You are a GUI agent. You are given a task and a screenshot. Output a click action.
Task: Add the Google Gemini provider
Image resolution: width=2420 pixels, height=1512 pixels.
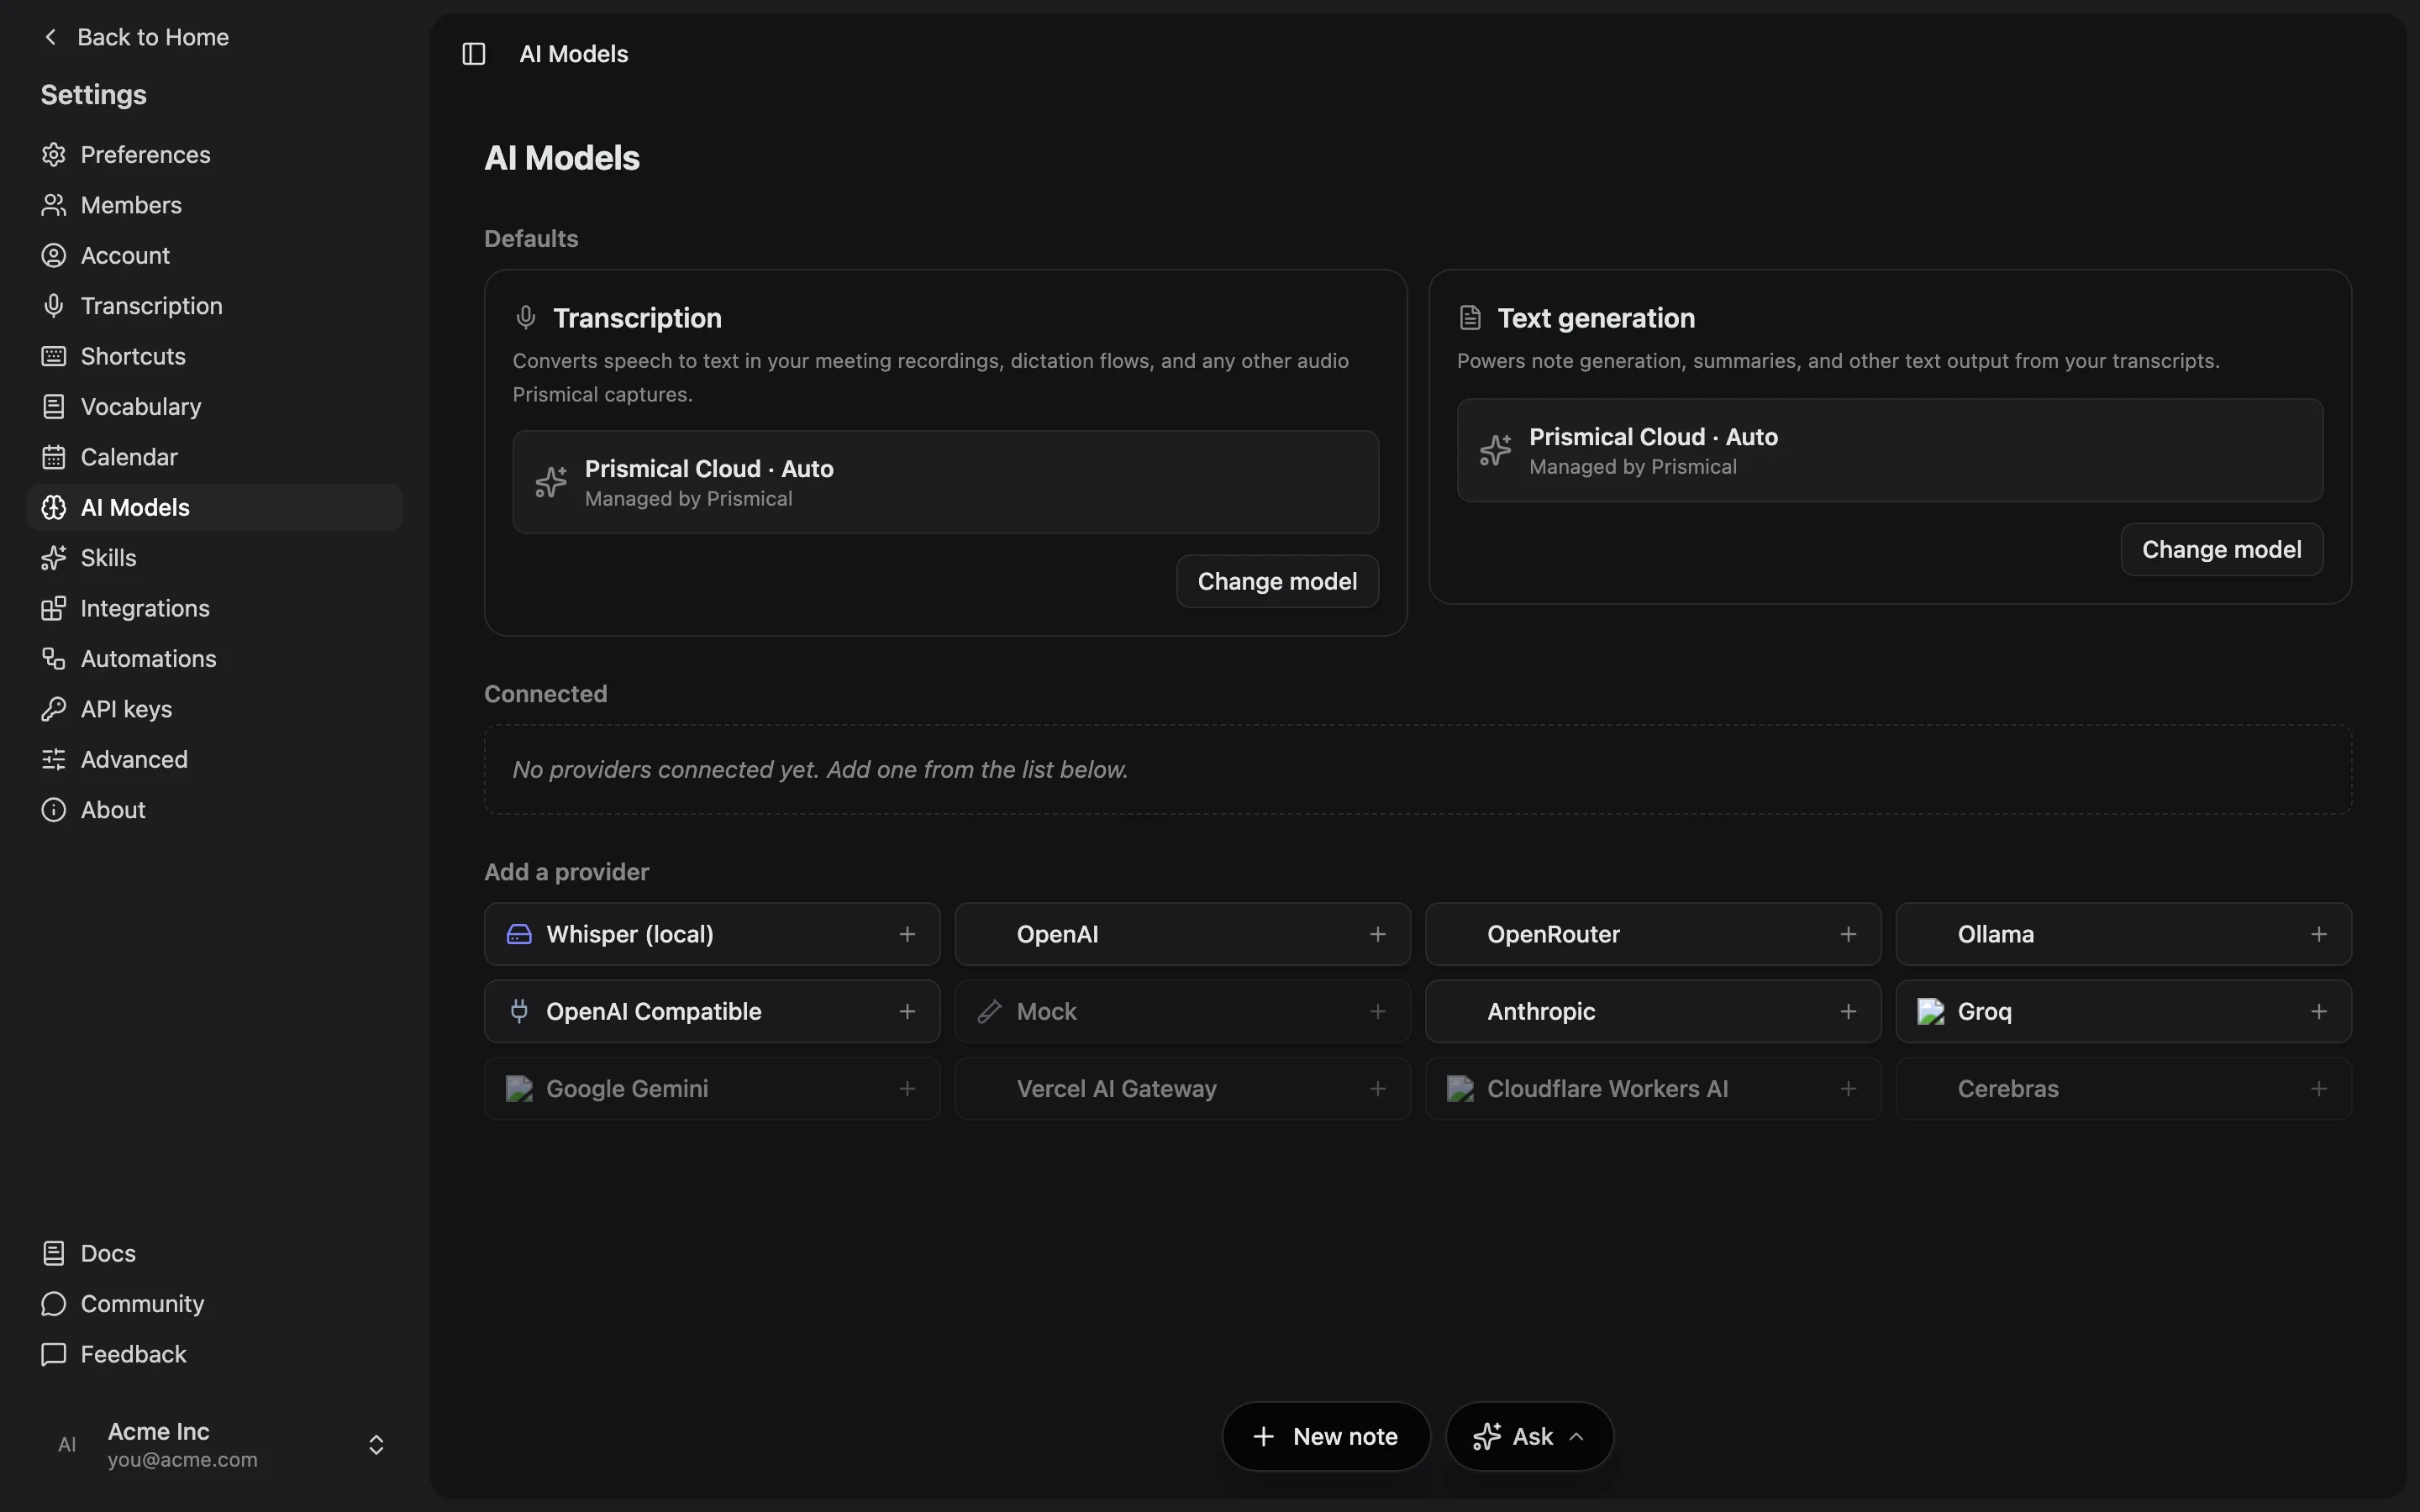point(712,1088)
